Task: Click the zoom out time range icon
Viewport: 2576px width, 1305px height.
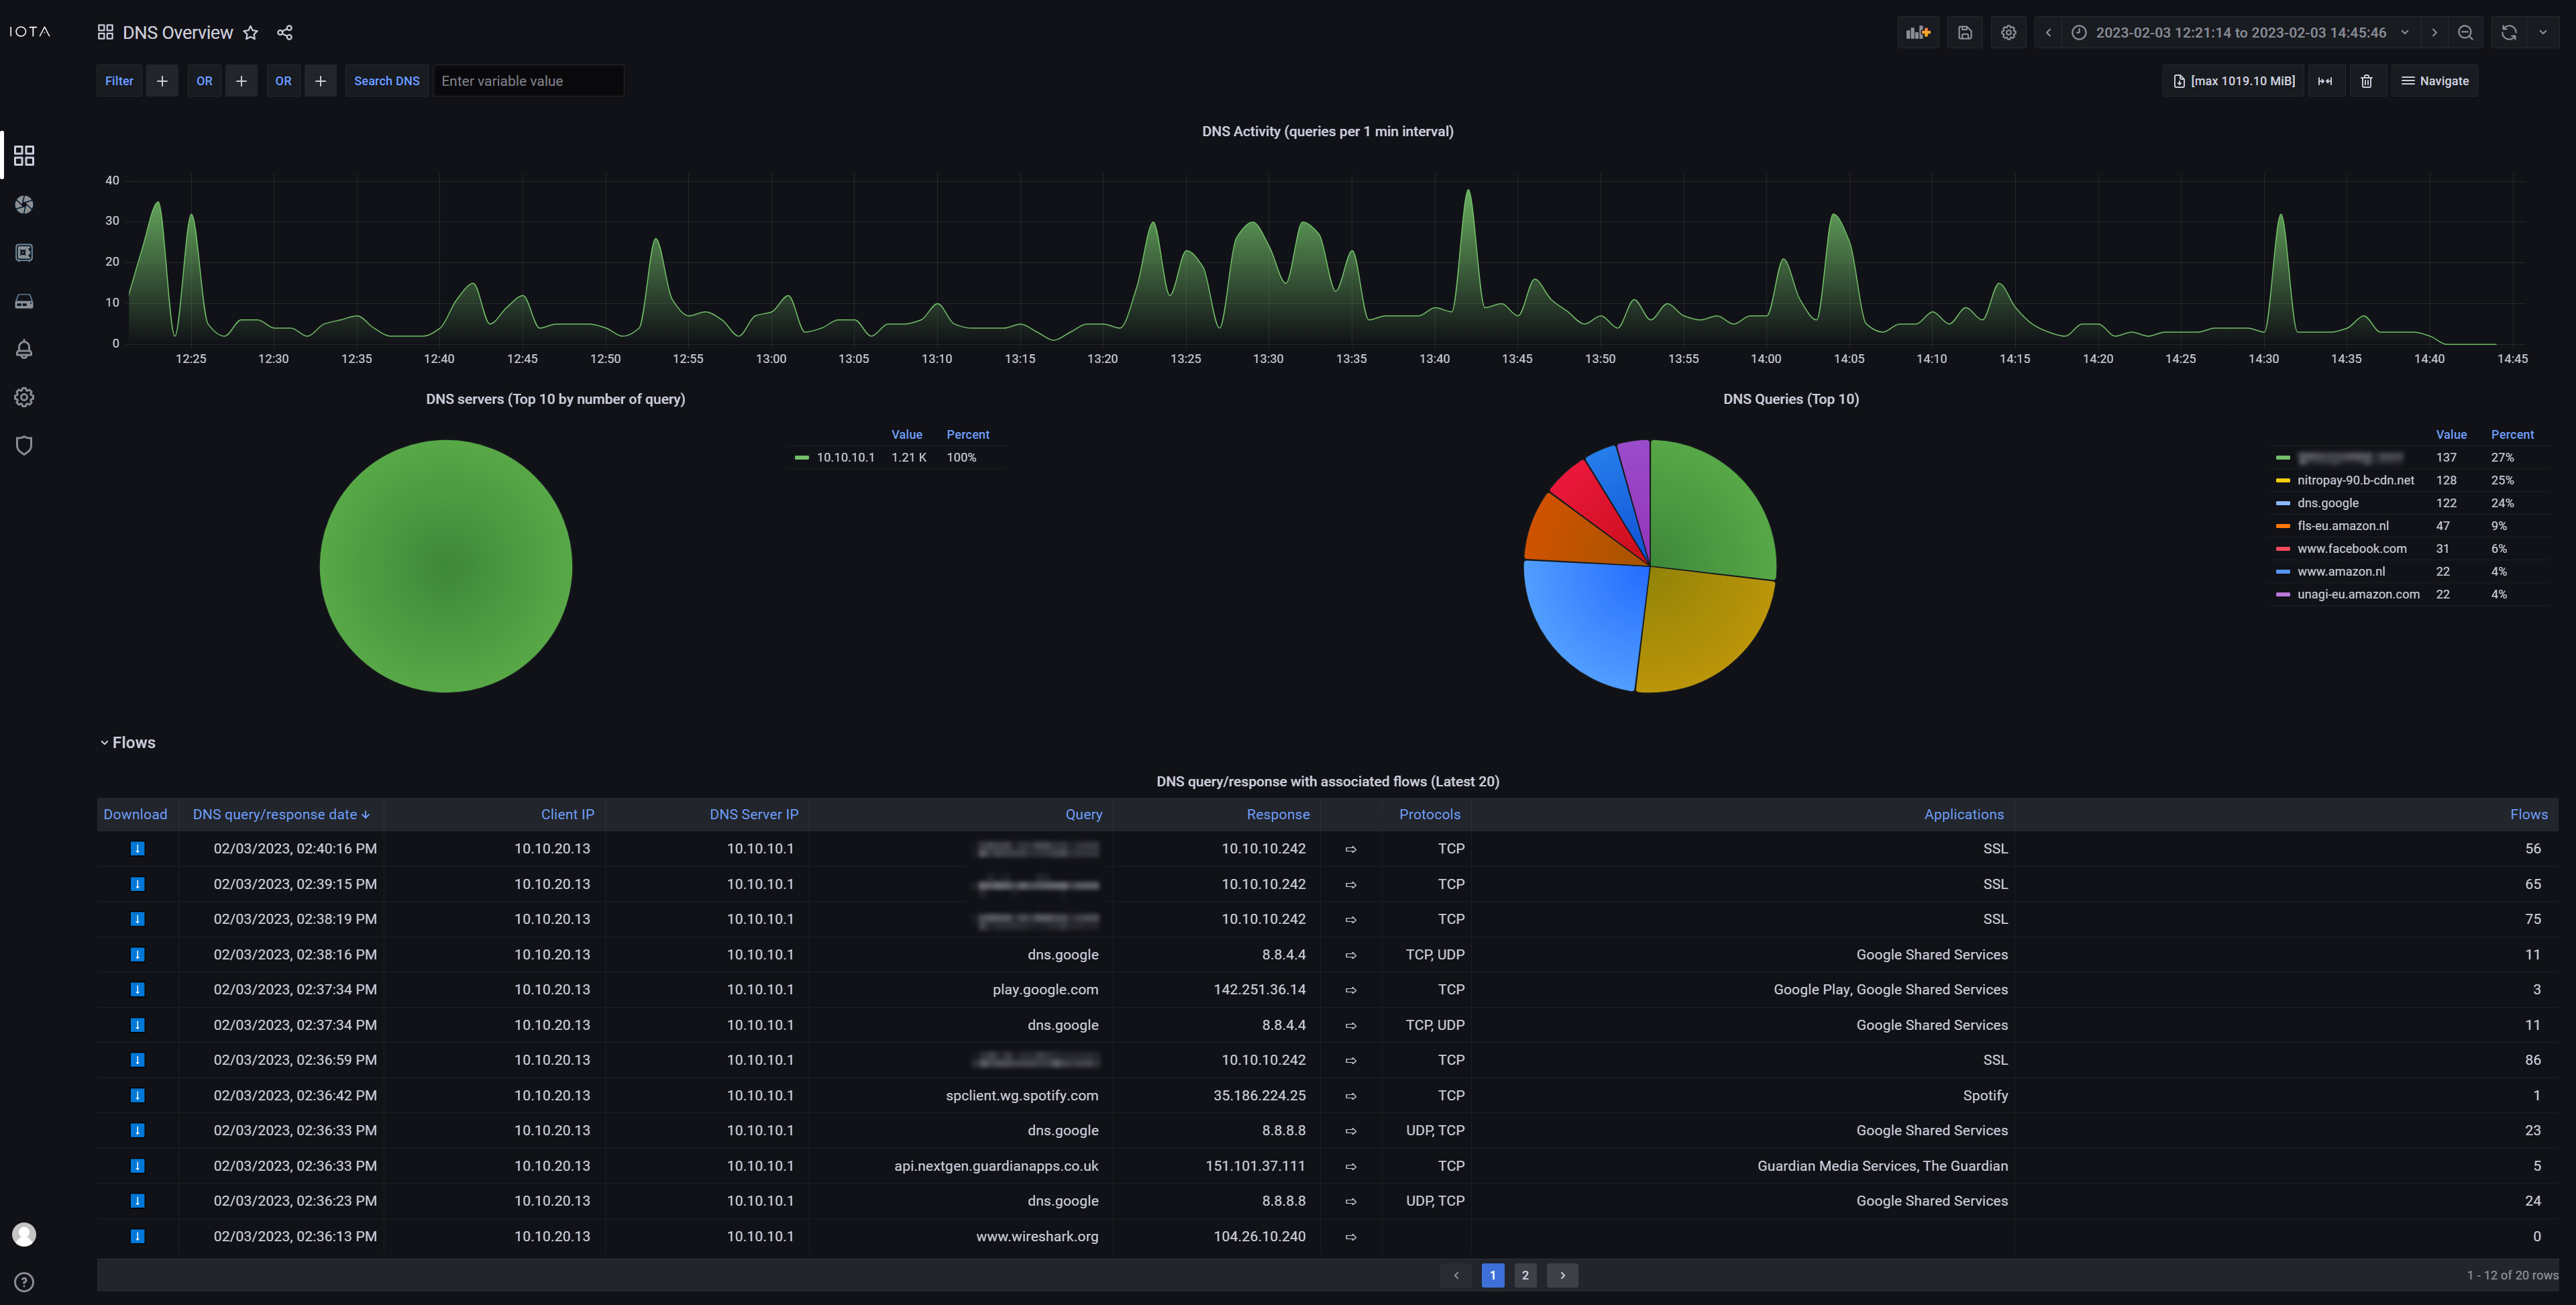Action: (2465, 33)
